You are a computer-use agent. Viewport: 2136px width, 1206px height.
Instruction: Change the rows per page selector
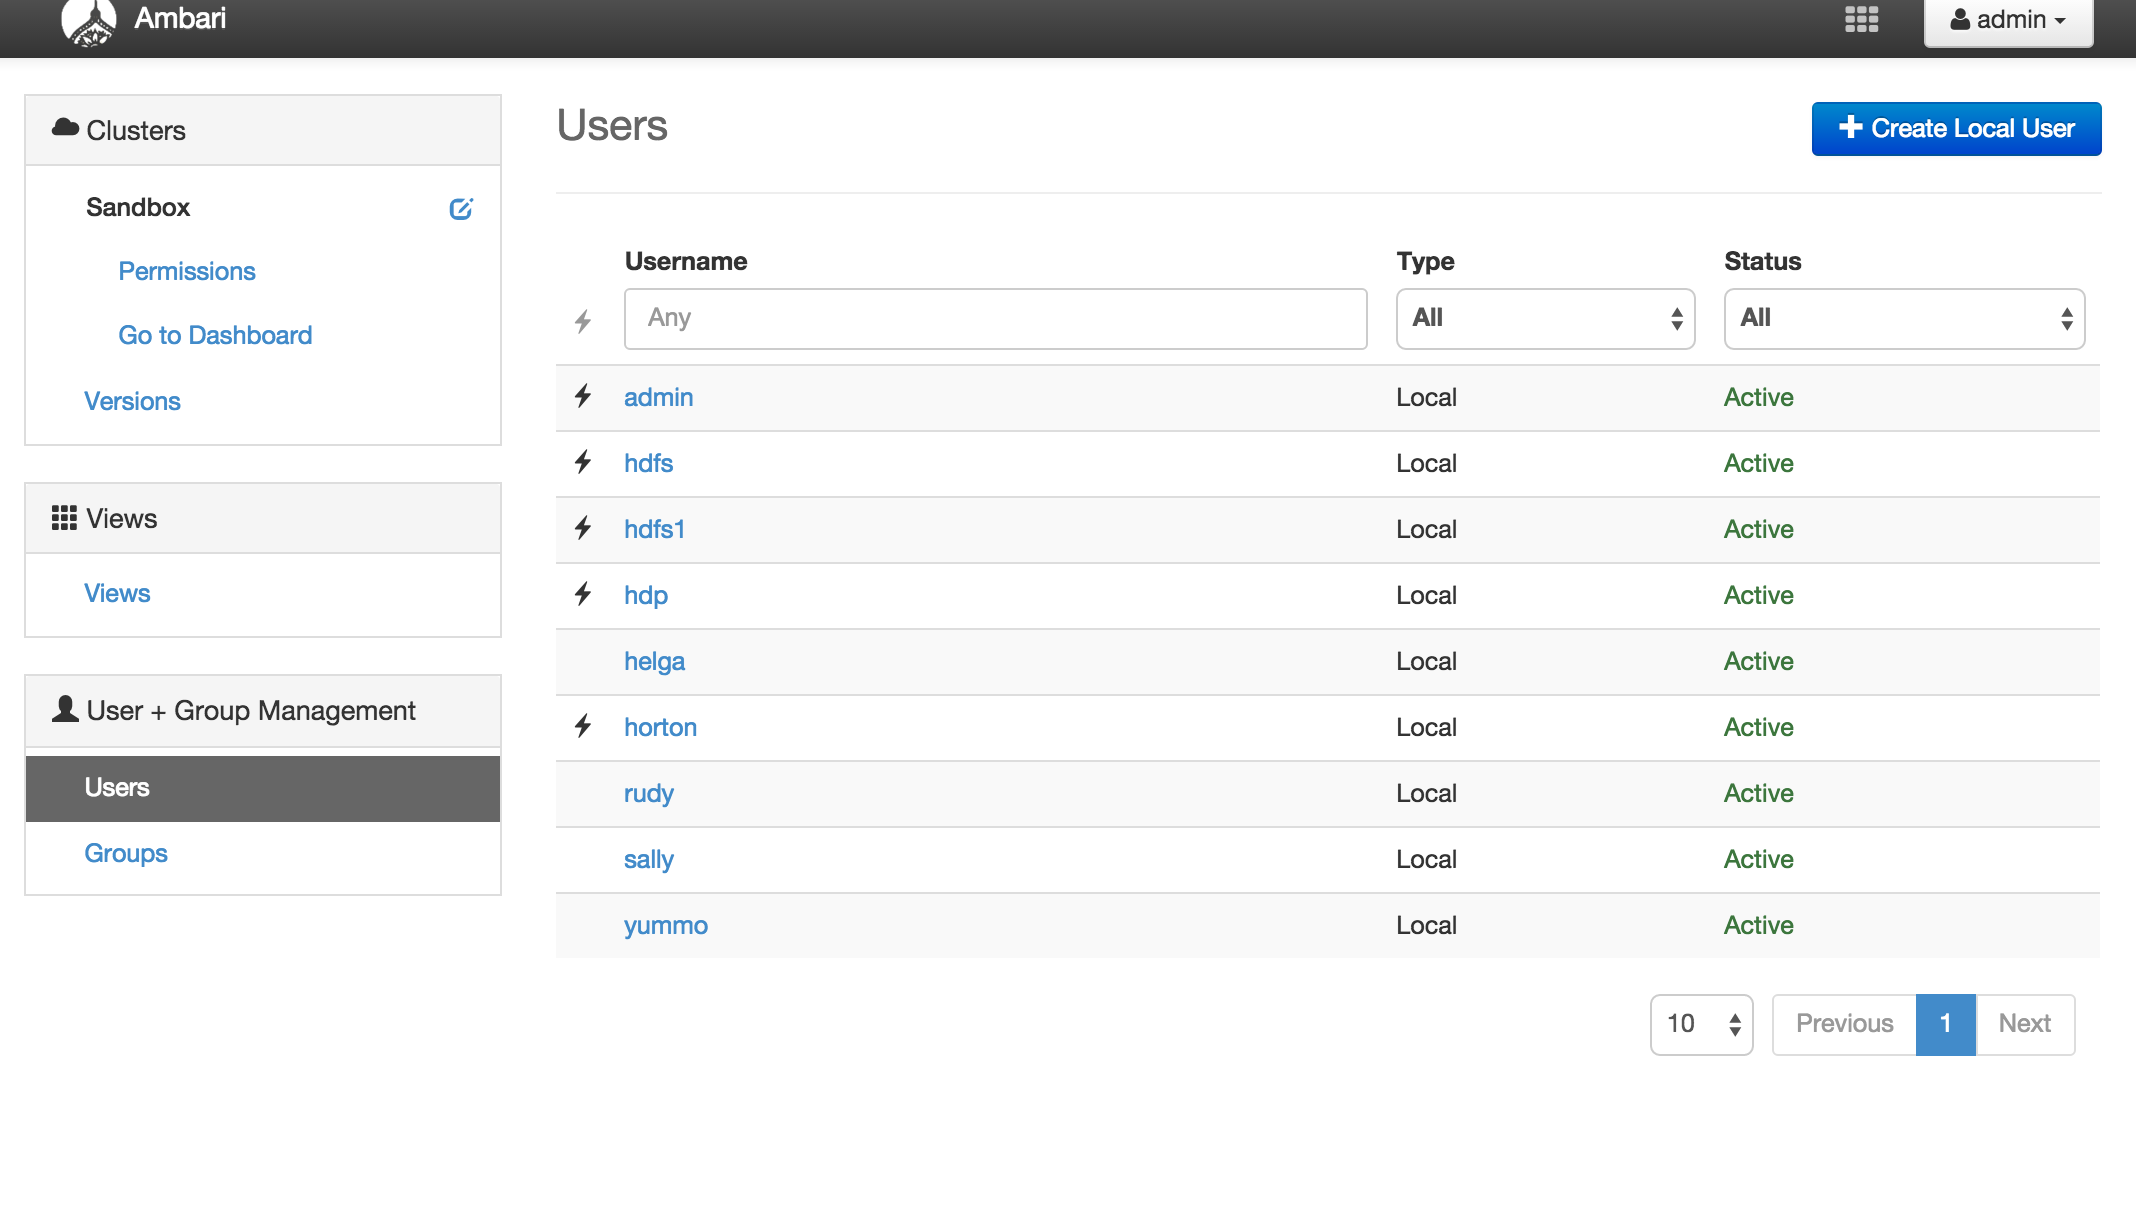[x=1701, y=1024]
